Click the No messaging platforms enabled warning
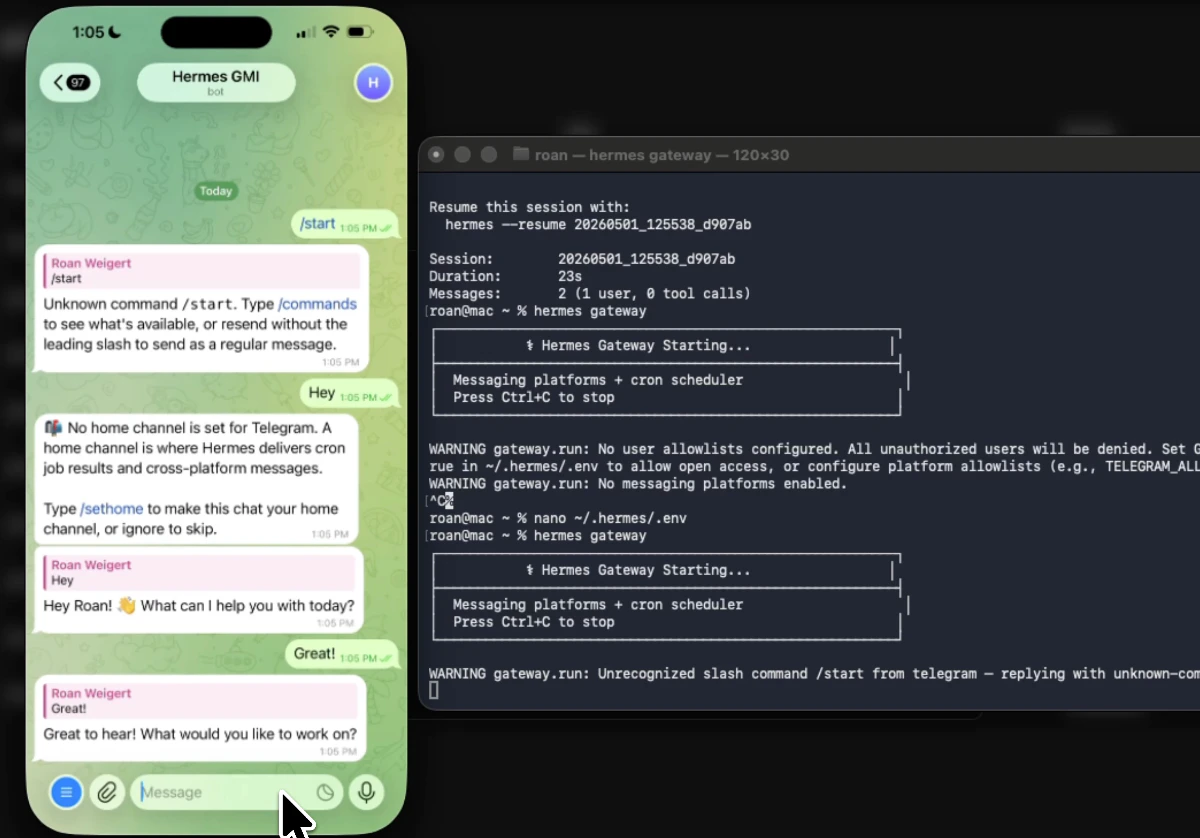Viewport: 1200px width, 838px height. click(x=638, y=484)
